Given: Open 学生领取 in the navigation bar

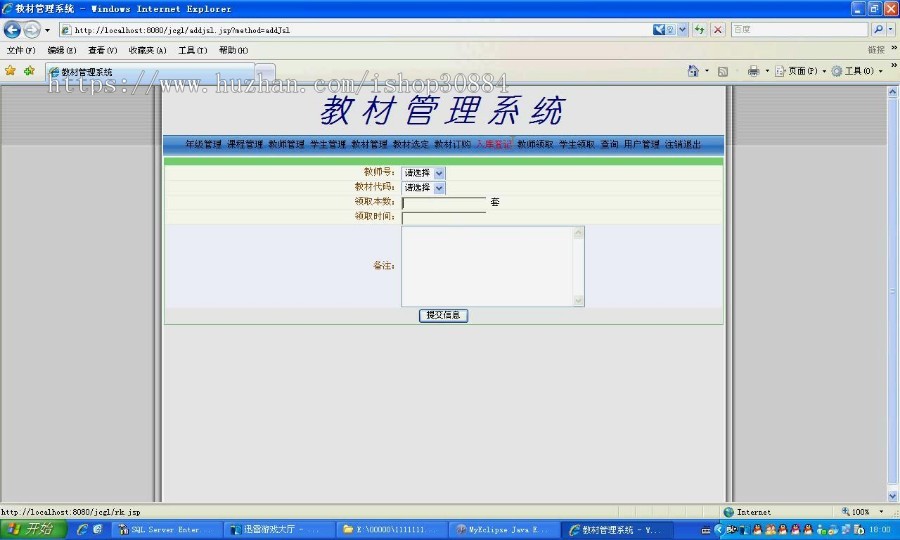Looking at the screenshot, I should pyautogui.click(x=577, y=145).
